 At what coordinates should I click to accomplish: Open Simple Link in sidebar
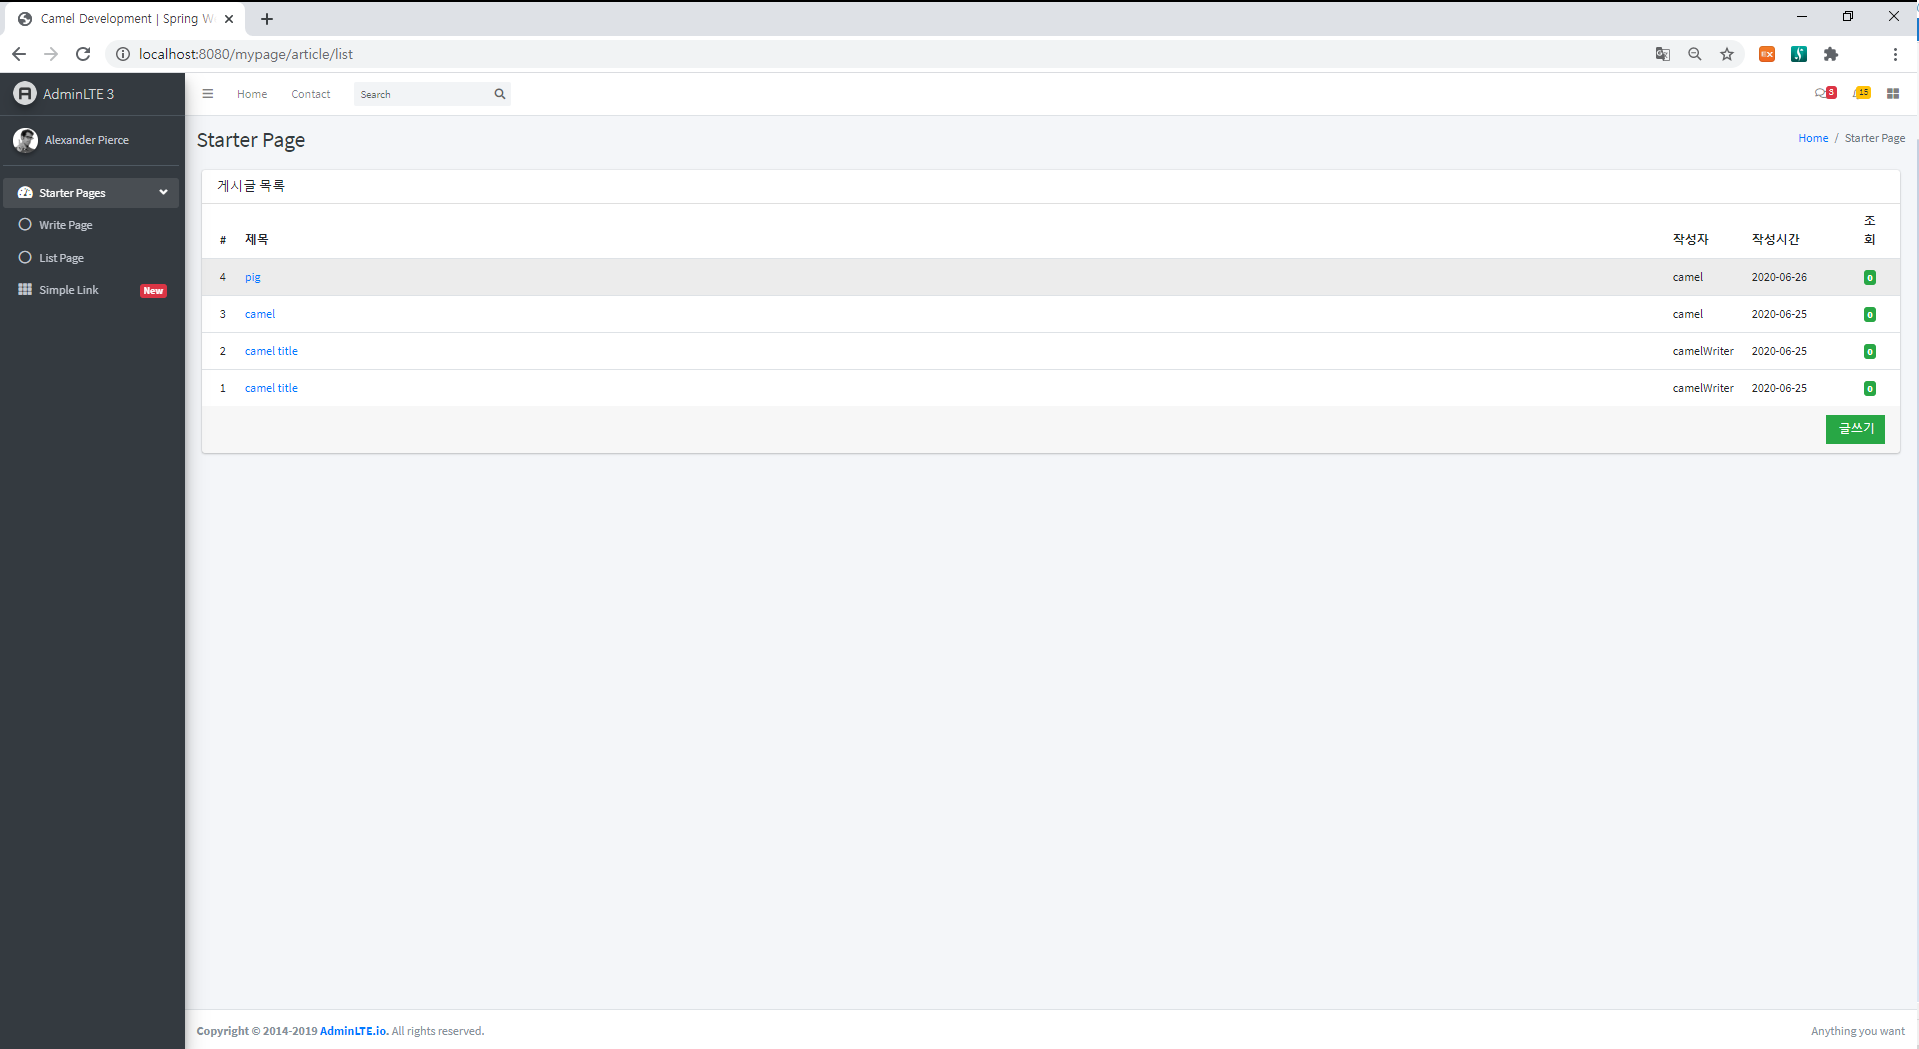pyautogui.click(x=92, y=290)
